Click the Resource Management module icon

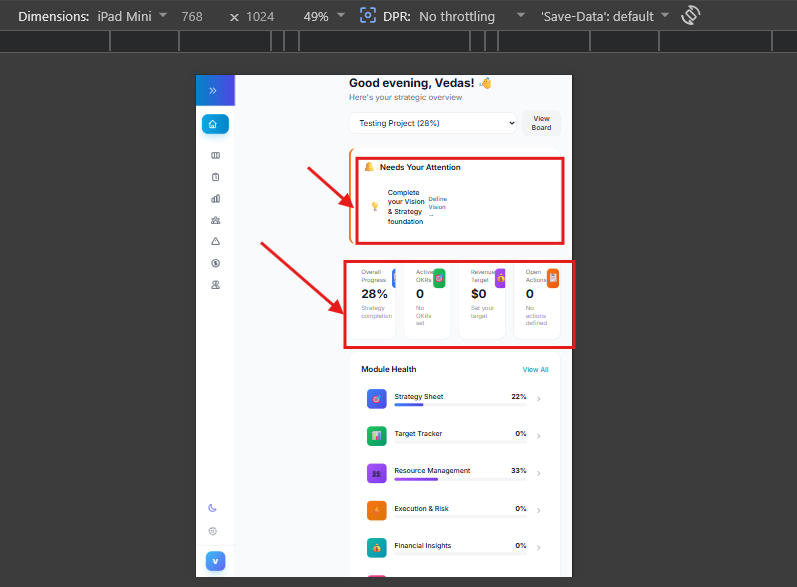(x=377, y=473)
